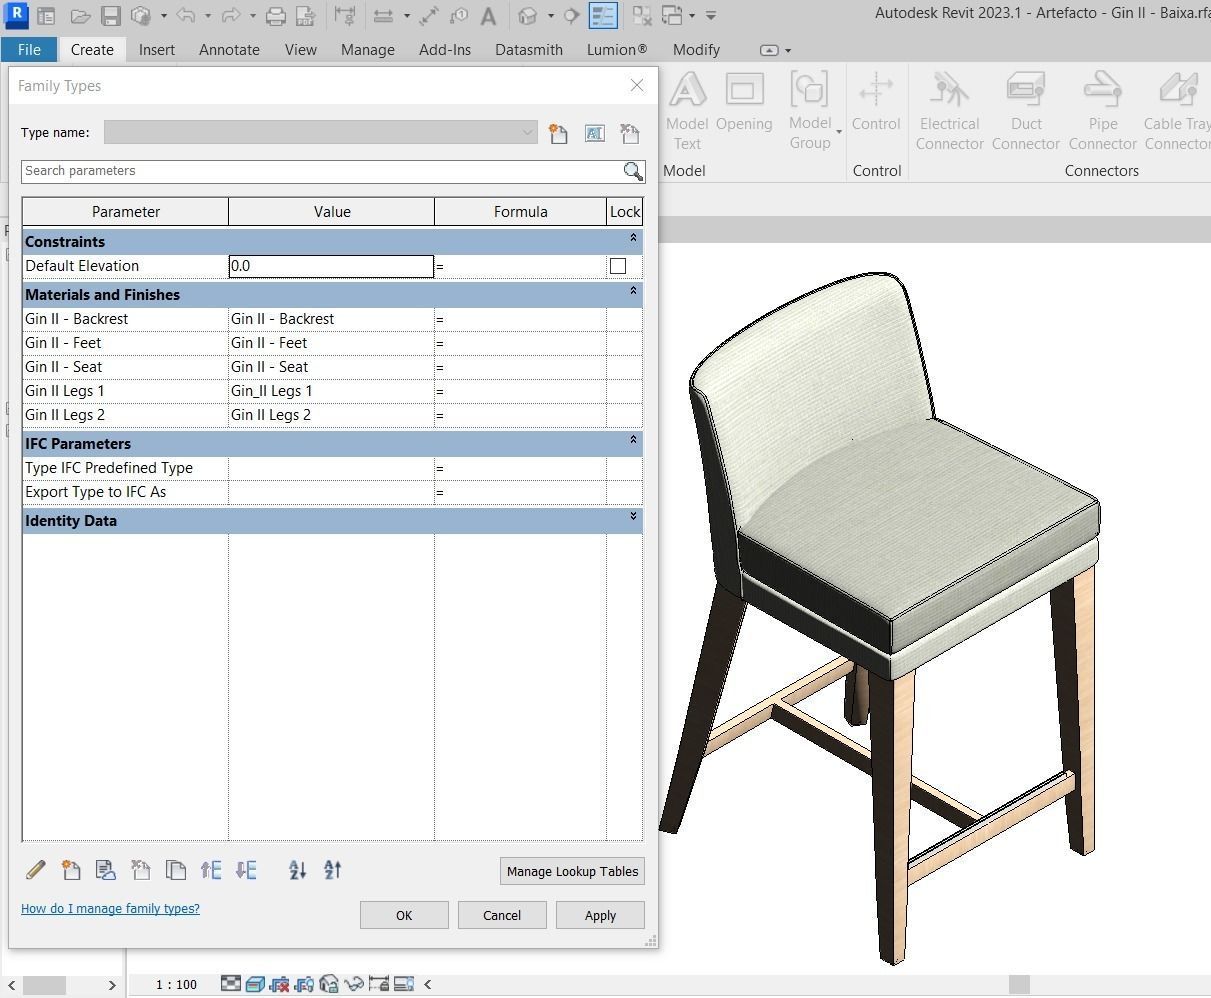Switch to the Modify ribbon tab
Image resolution: width=1211 pixels, height=998 pixels.
696,49
